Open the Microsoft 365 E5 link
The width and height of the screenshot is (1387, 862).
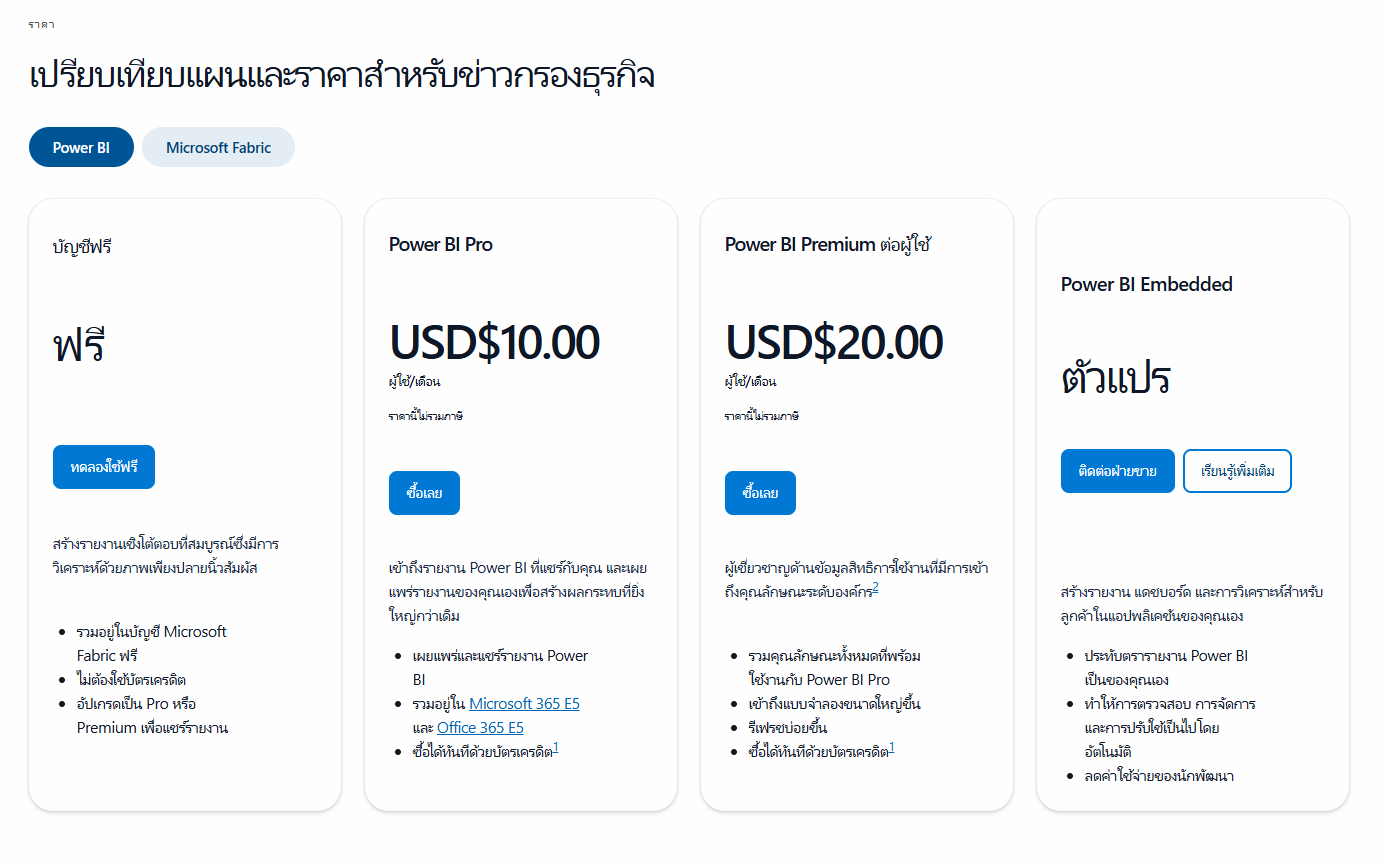click(524, 703)
